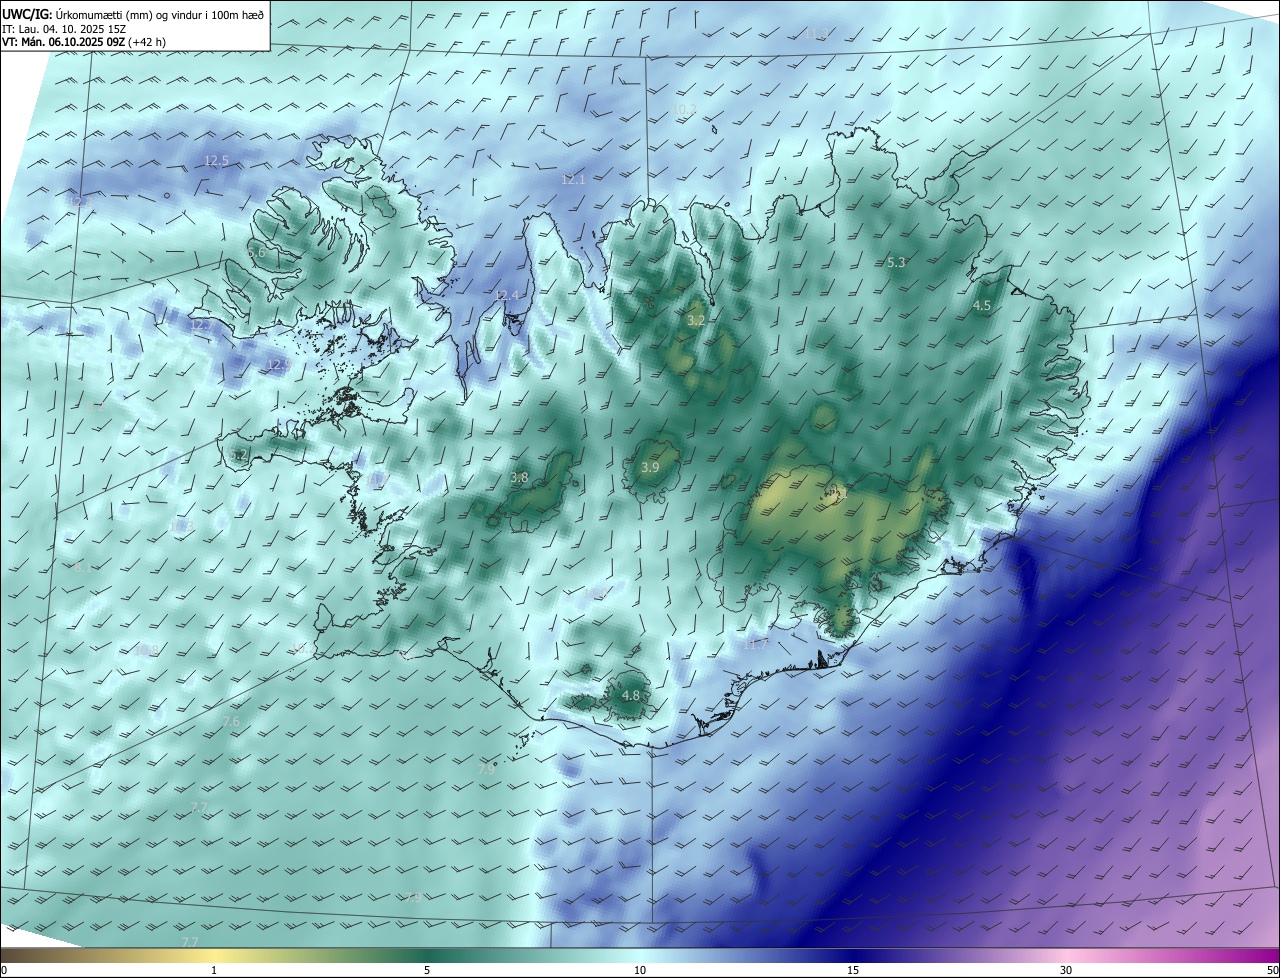Click the 3.2 value label on the map
This screenshot has height=978, width=1280.
click(697, 321)
